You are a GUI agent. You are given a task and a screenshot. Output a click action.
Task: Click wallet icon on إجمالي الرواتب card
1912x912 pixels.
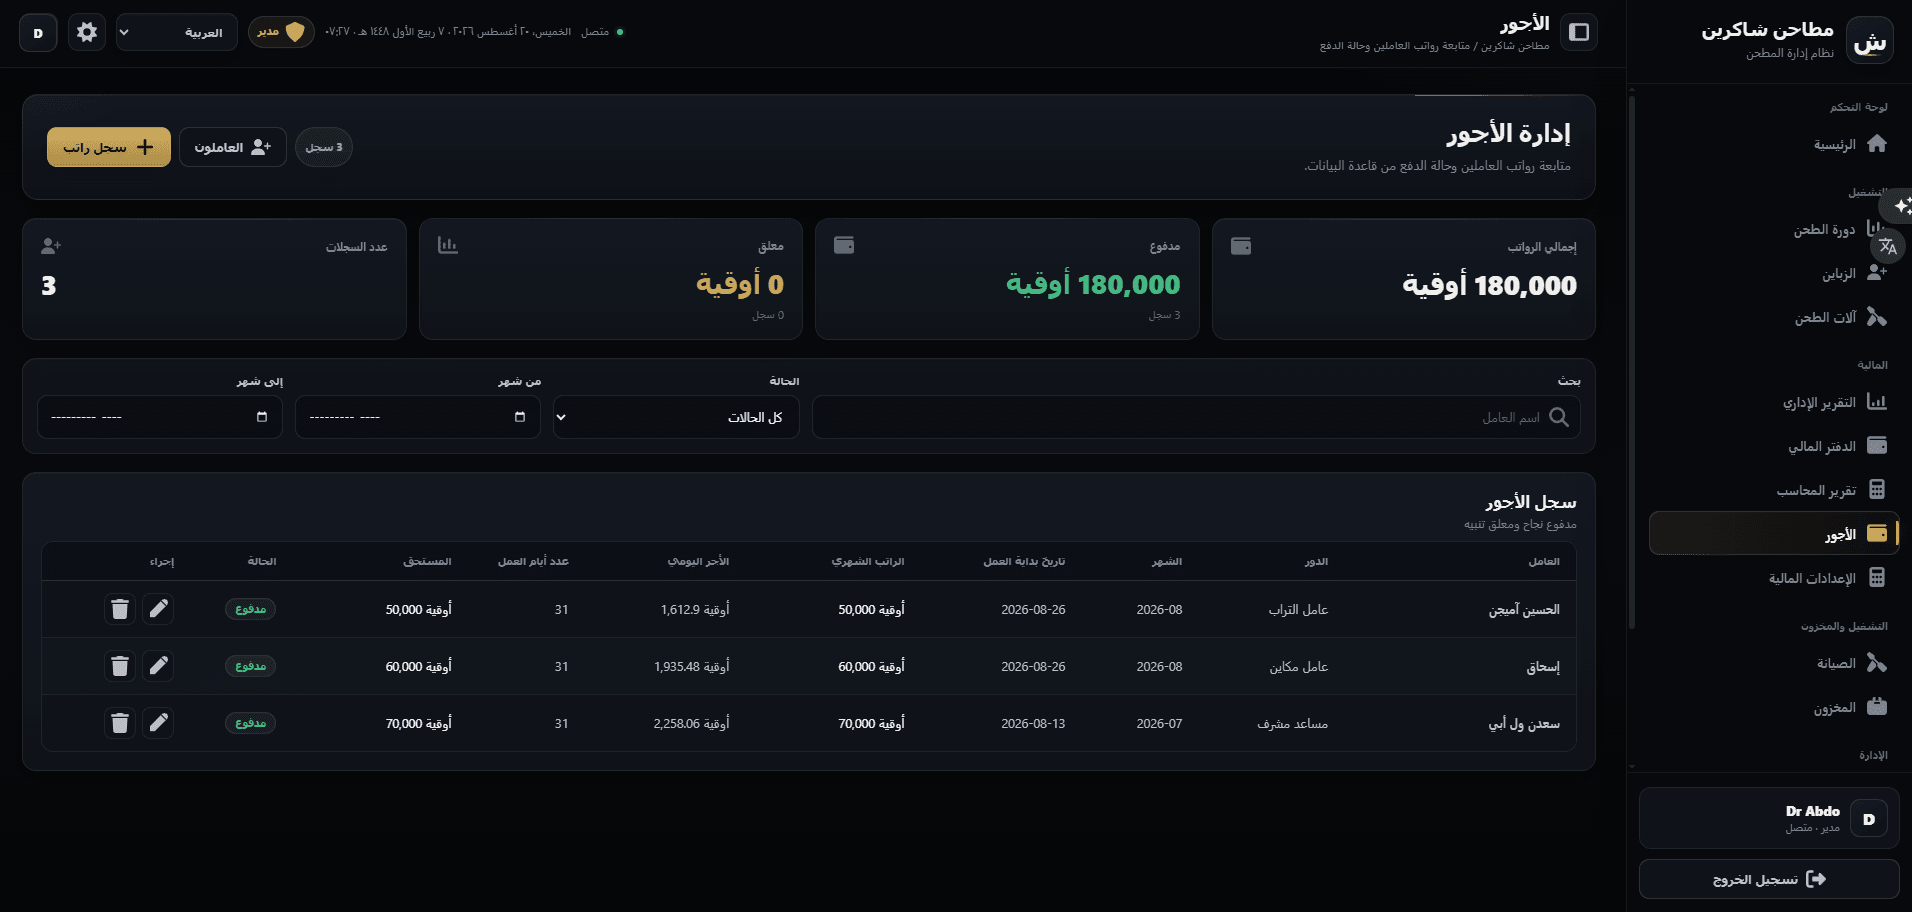coord(1241,246)
